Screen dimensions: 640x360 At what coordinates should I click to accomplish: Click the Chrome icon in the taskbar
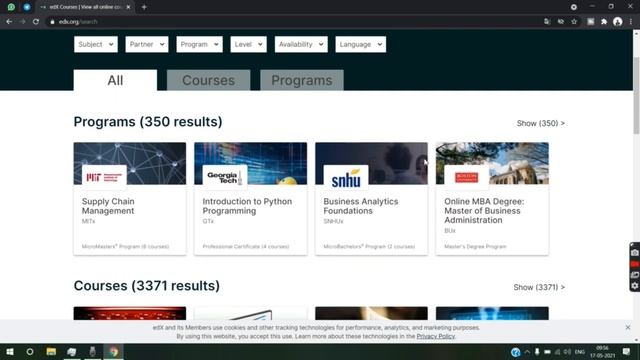[113, 351]
